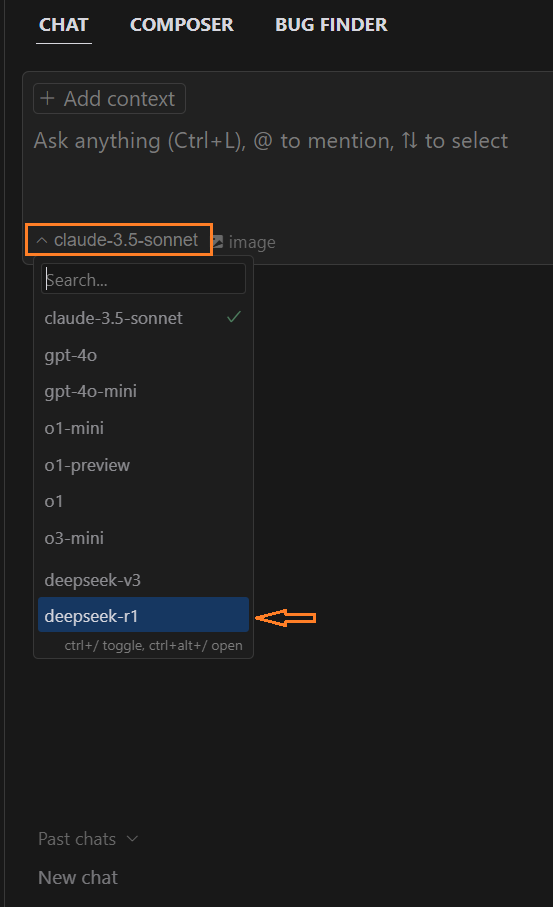
Task: Click the plus icon in Add context
Action: pyautogui.click(x=47, y=98)
